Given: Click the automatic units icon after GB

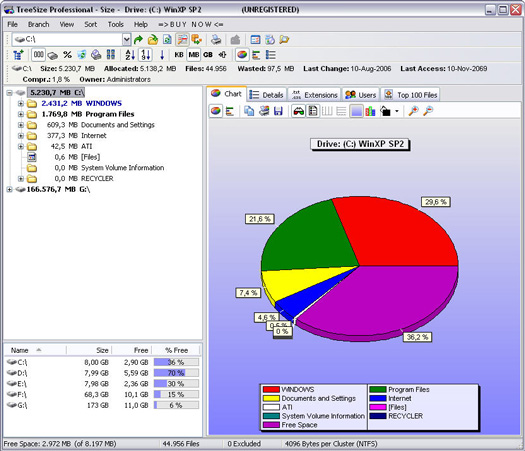Looking at the screenshot, I should pos(222,55).
